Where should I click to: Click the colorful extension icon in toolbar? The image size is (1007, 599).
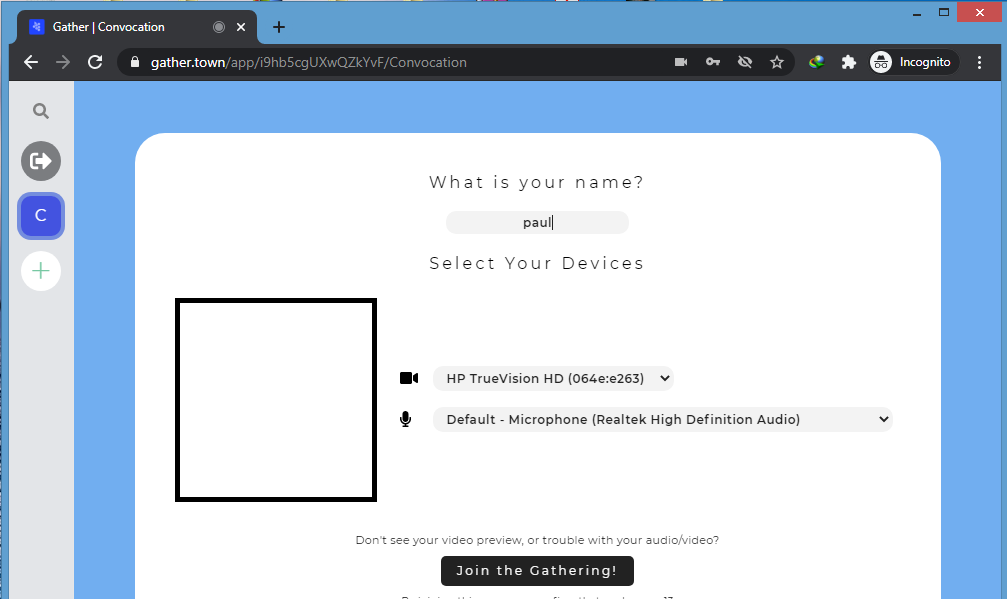(816, 62)
